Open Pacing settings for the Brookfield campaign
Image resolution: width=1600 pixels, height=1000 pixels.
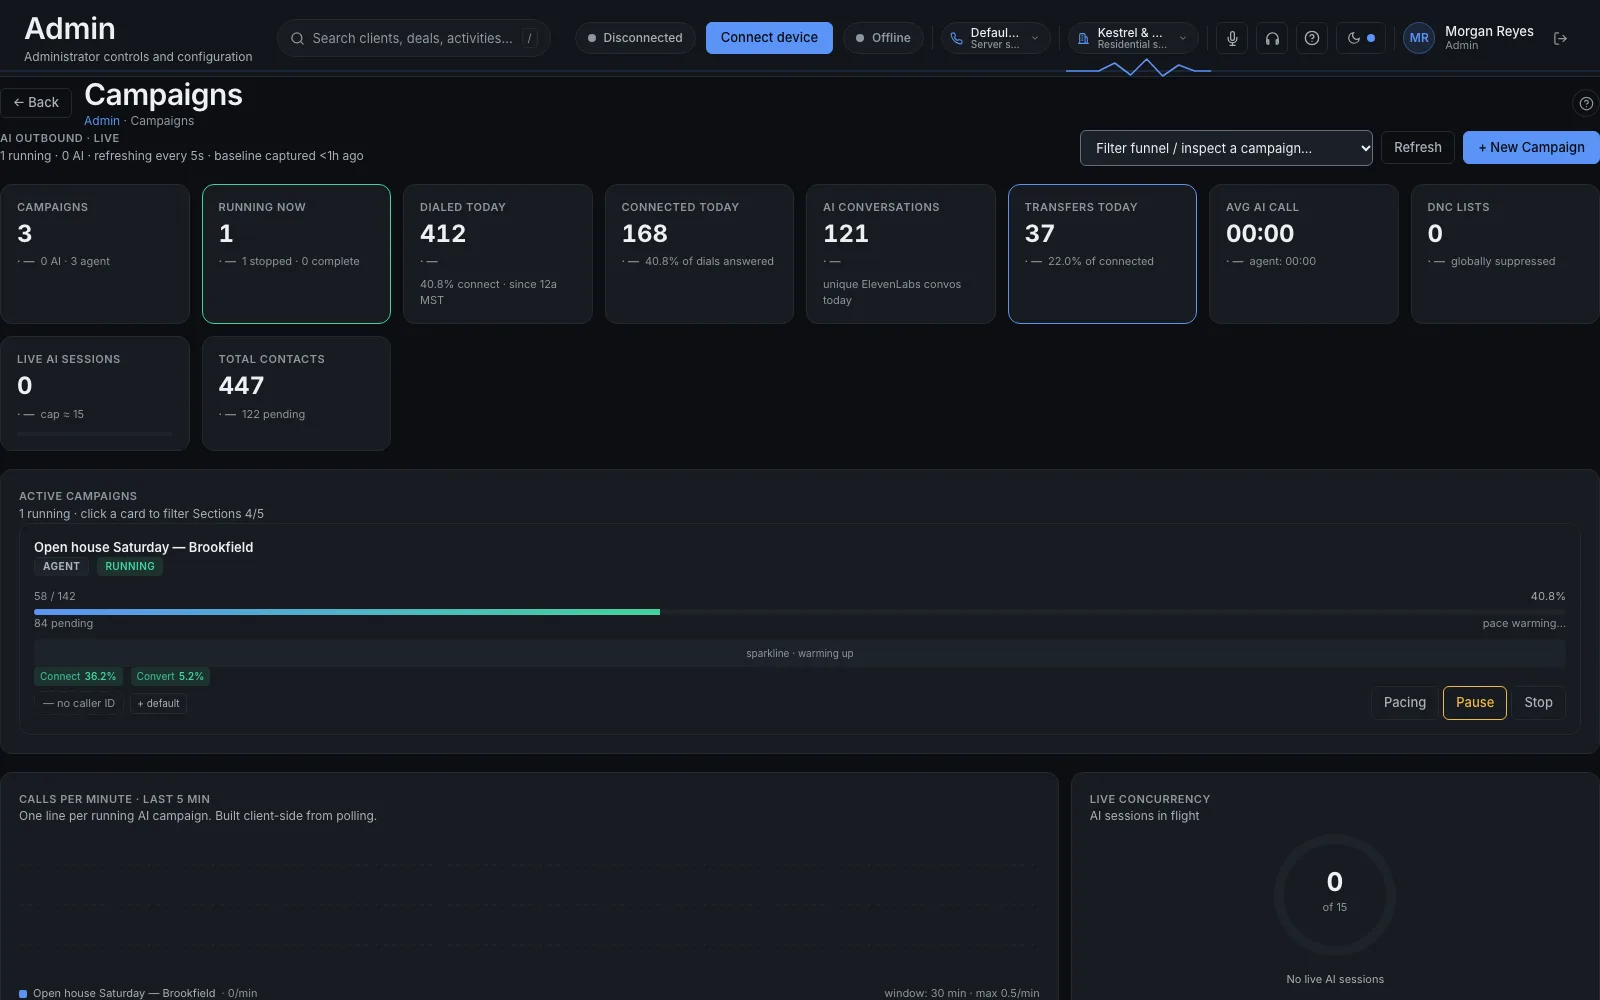click(1405, 702)
